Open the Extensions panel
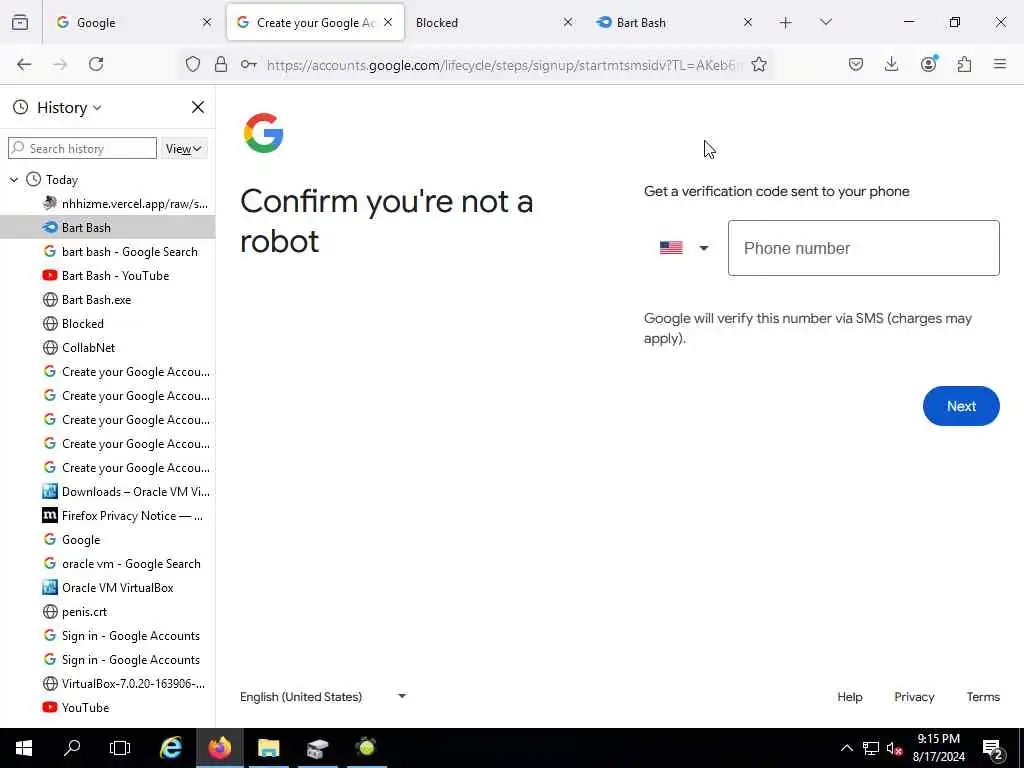The height and width of the screenshot is (768, 1024). (964, 64)
